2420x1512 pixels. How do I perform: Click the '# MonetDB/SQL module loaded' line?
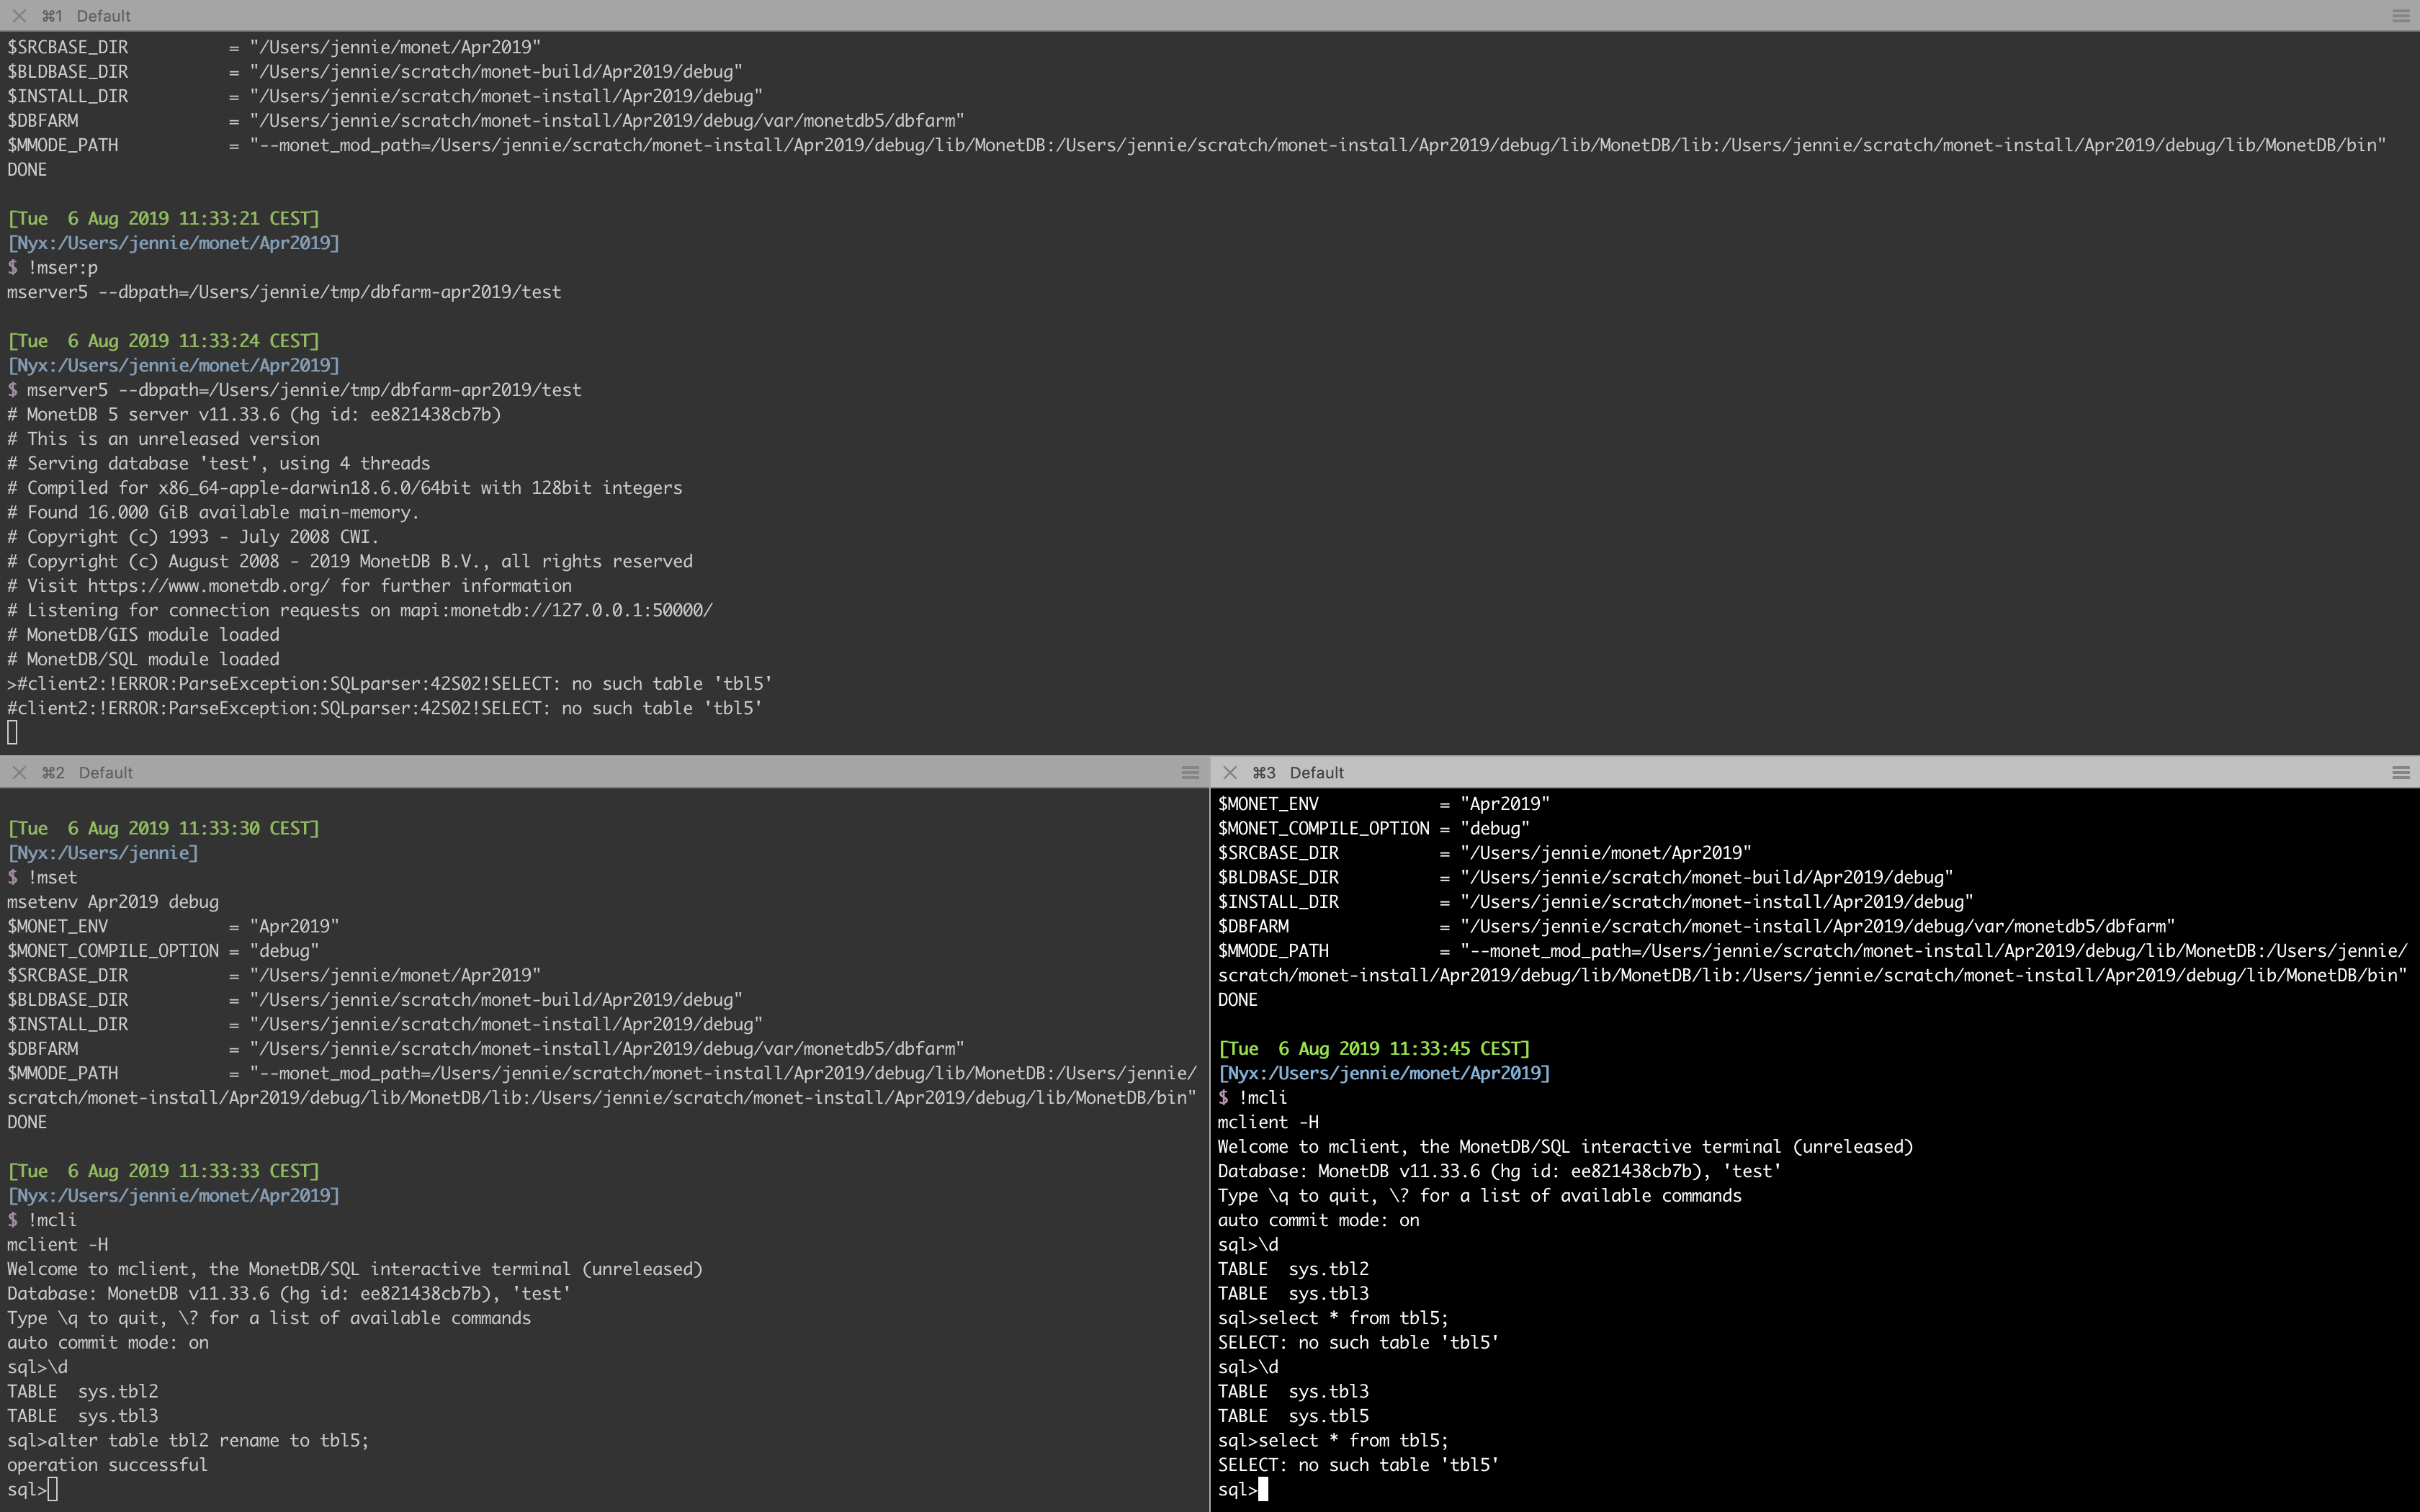click(143, 659)
